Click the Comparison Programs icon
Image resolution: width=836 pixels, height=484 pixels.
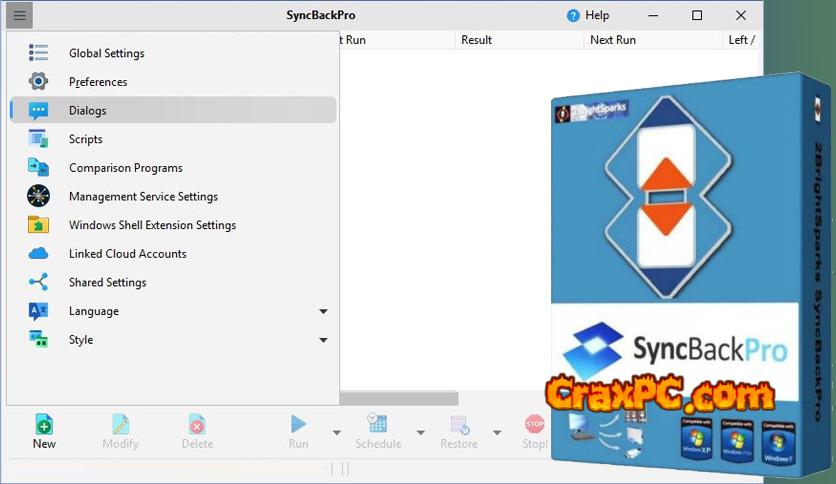point(38,168)
